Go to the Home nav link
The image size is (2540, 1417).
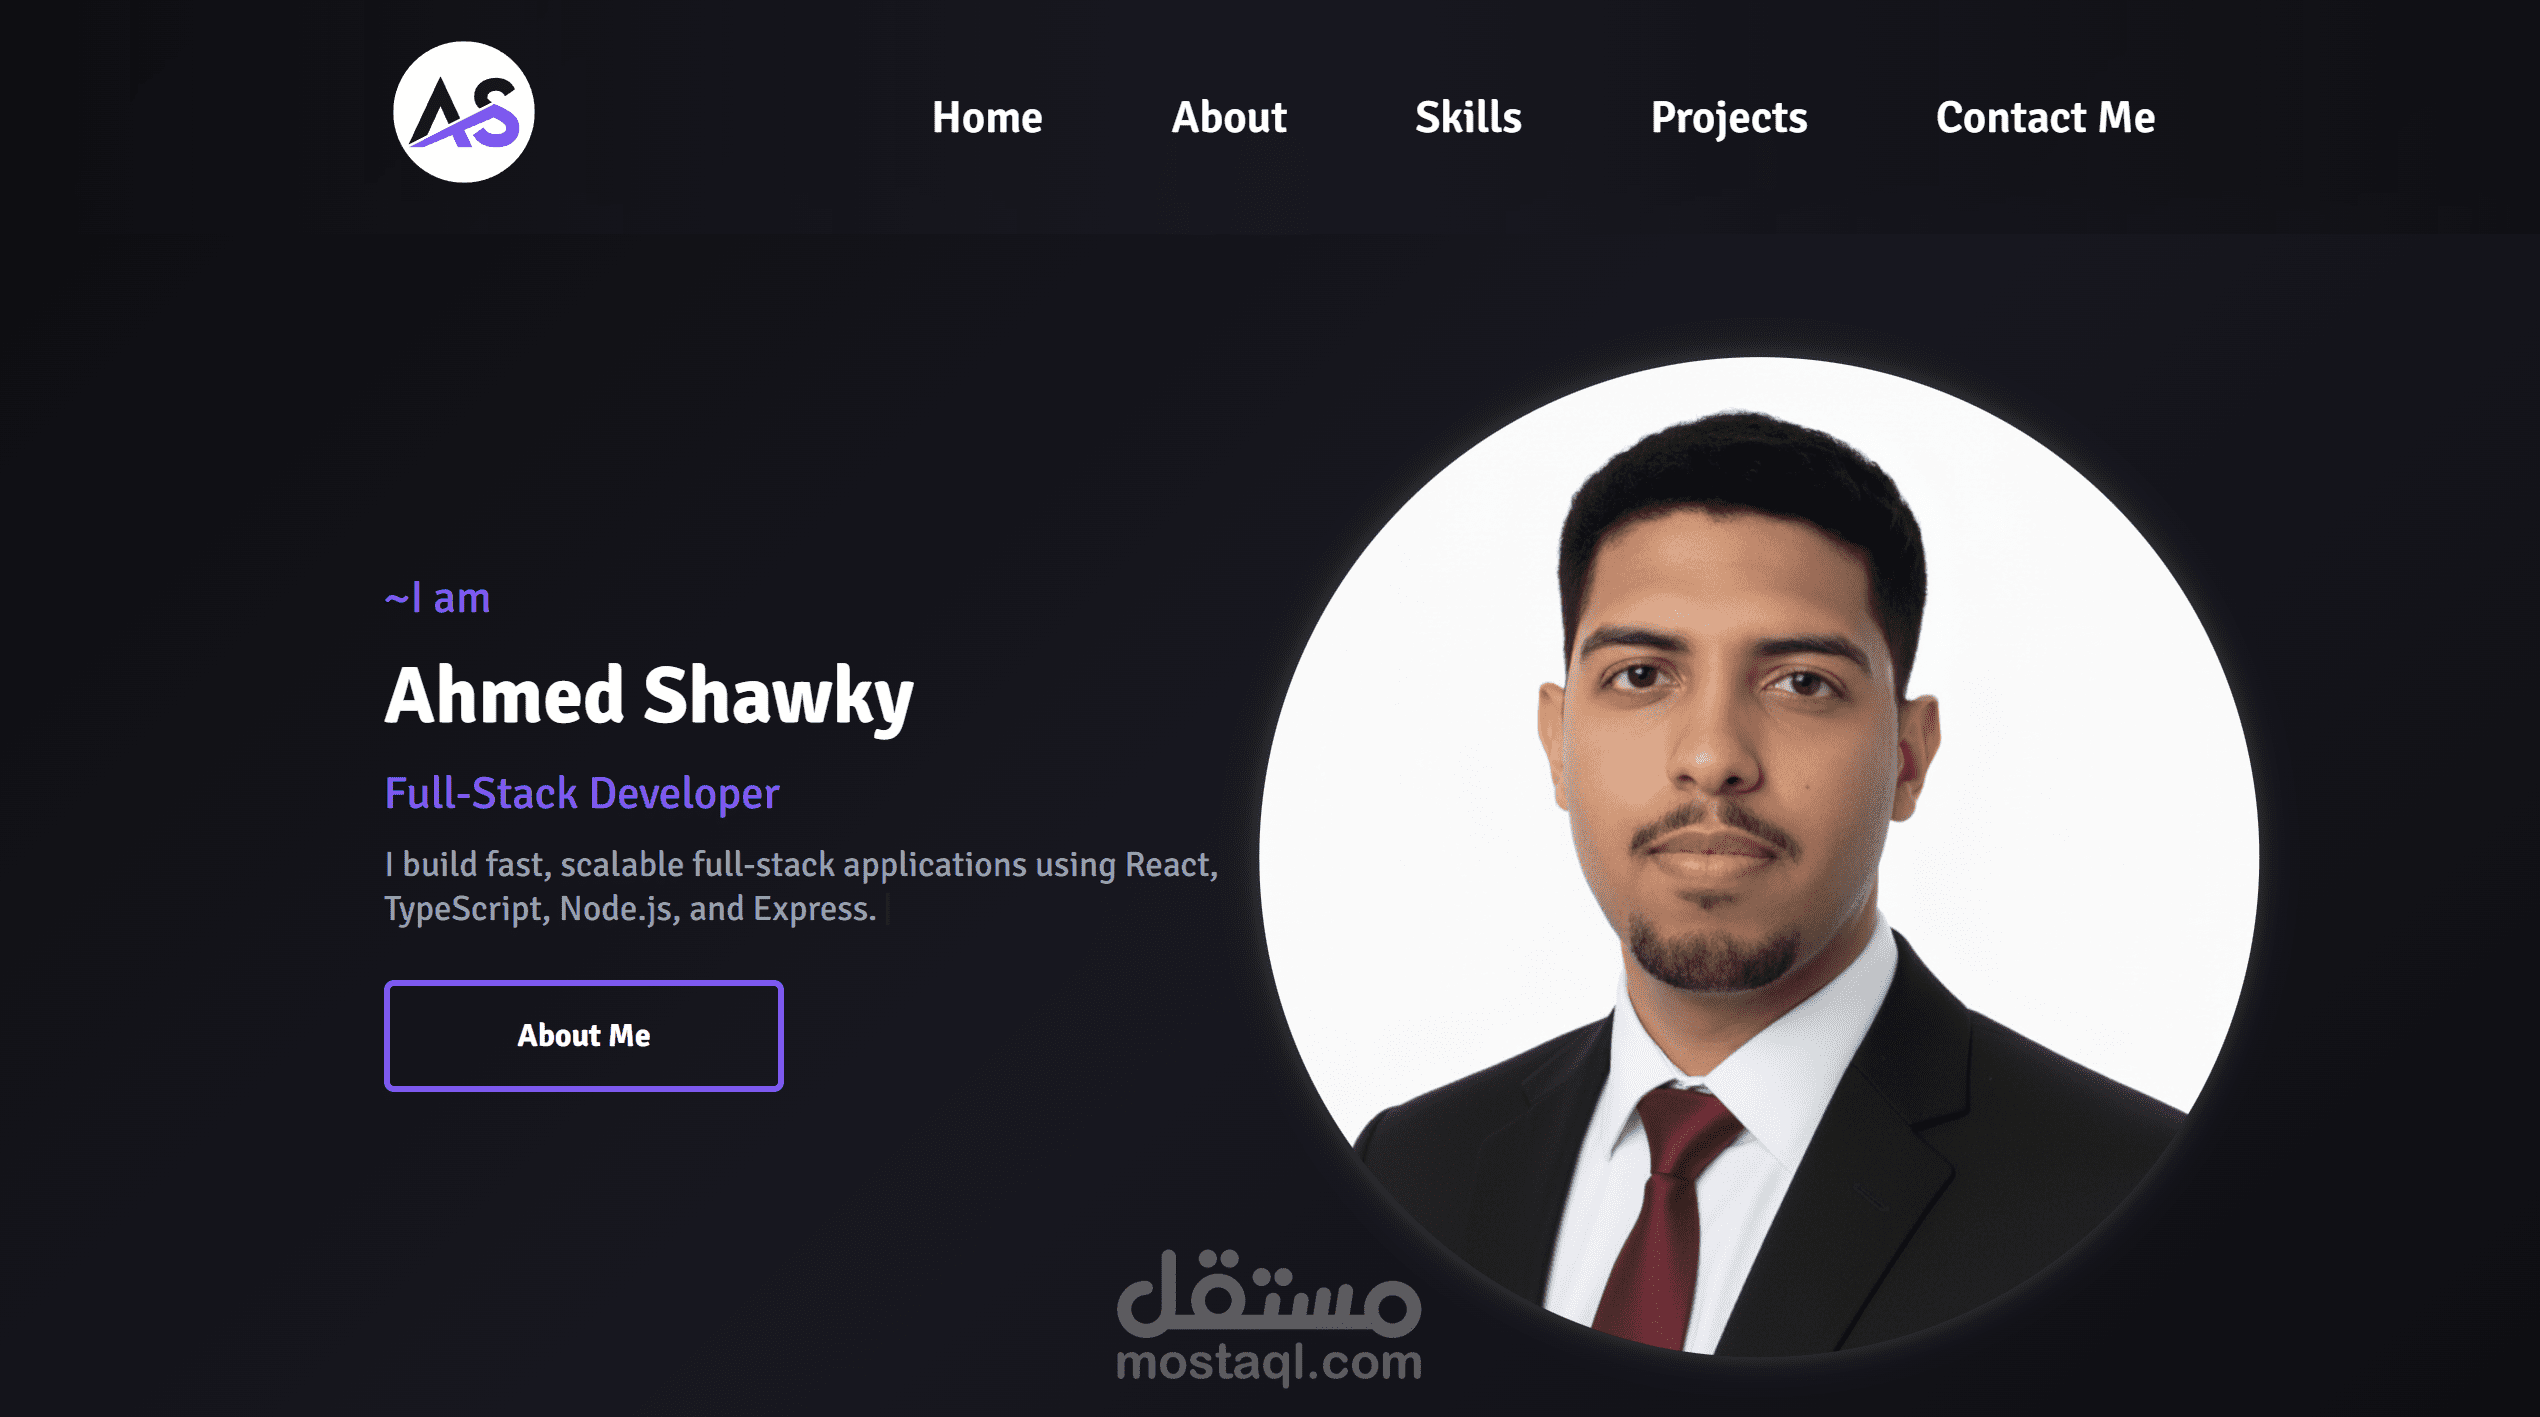(x=987, y=118)
